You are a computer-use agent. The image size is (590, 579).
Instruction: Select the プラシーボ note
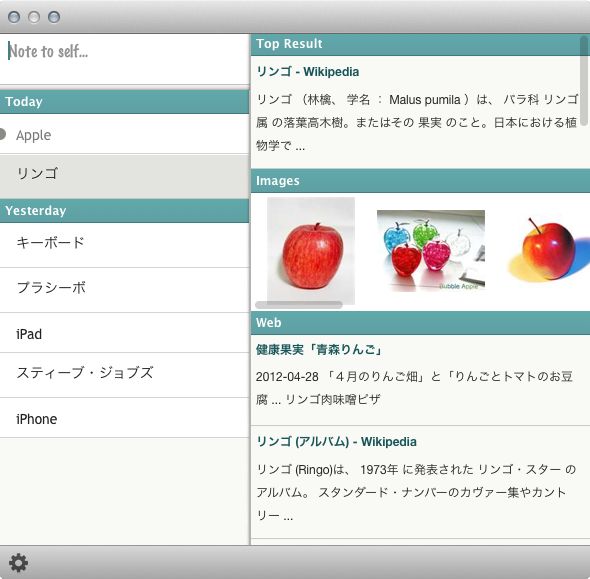click(x=125, y=290)
